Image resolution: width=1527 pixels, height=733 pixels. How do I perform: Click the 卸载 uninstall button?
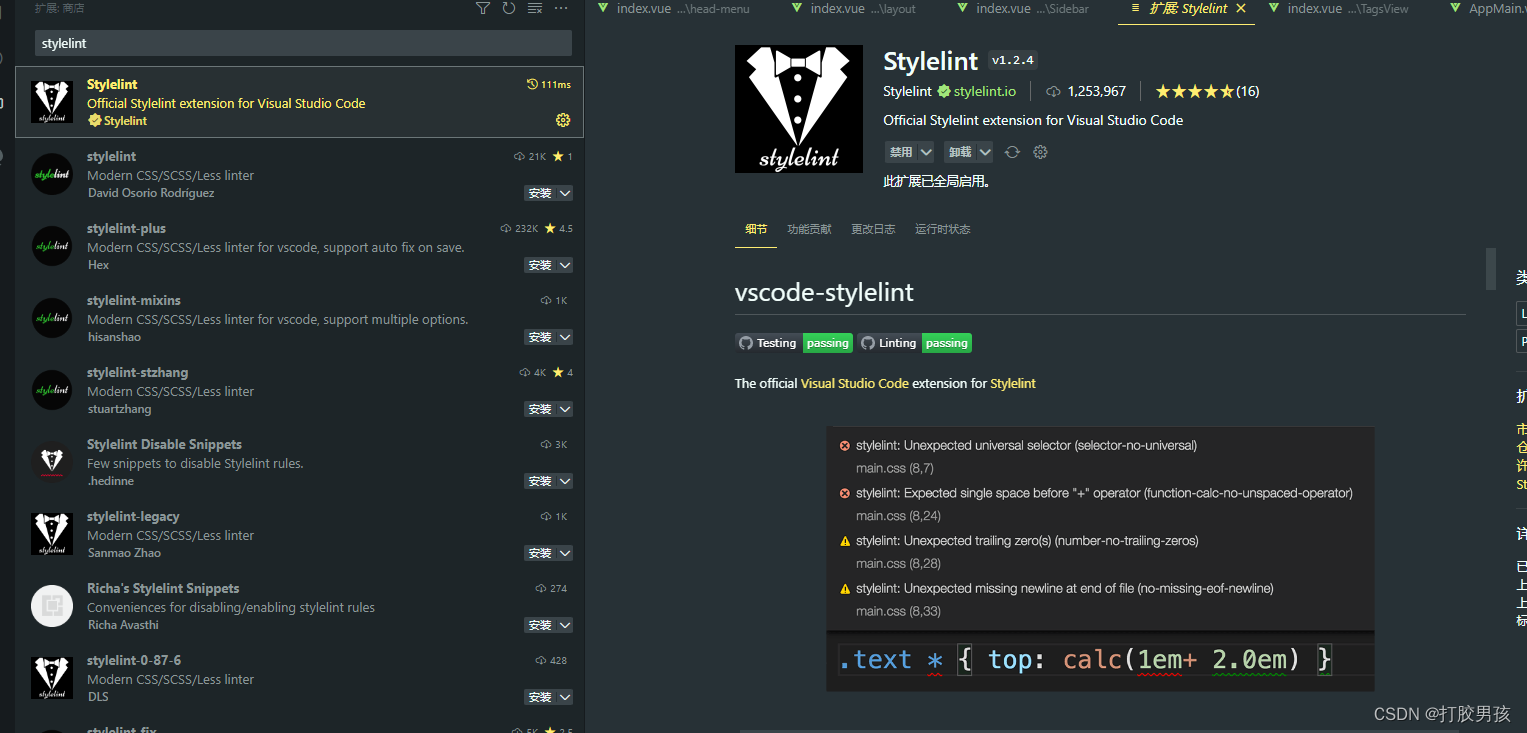(x=960, y=152)
